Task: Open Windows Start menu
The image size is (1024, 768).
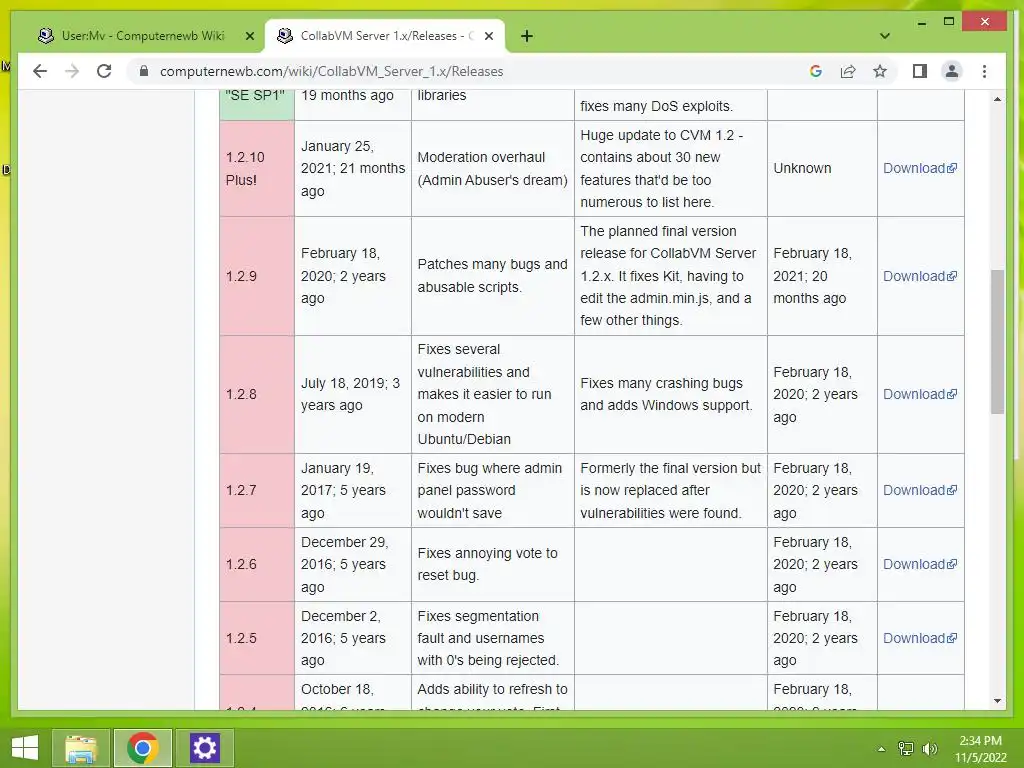Action: pos(24,748)
